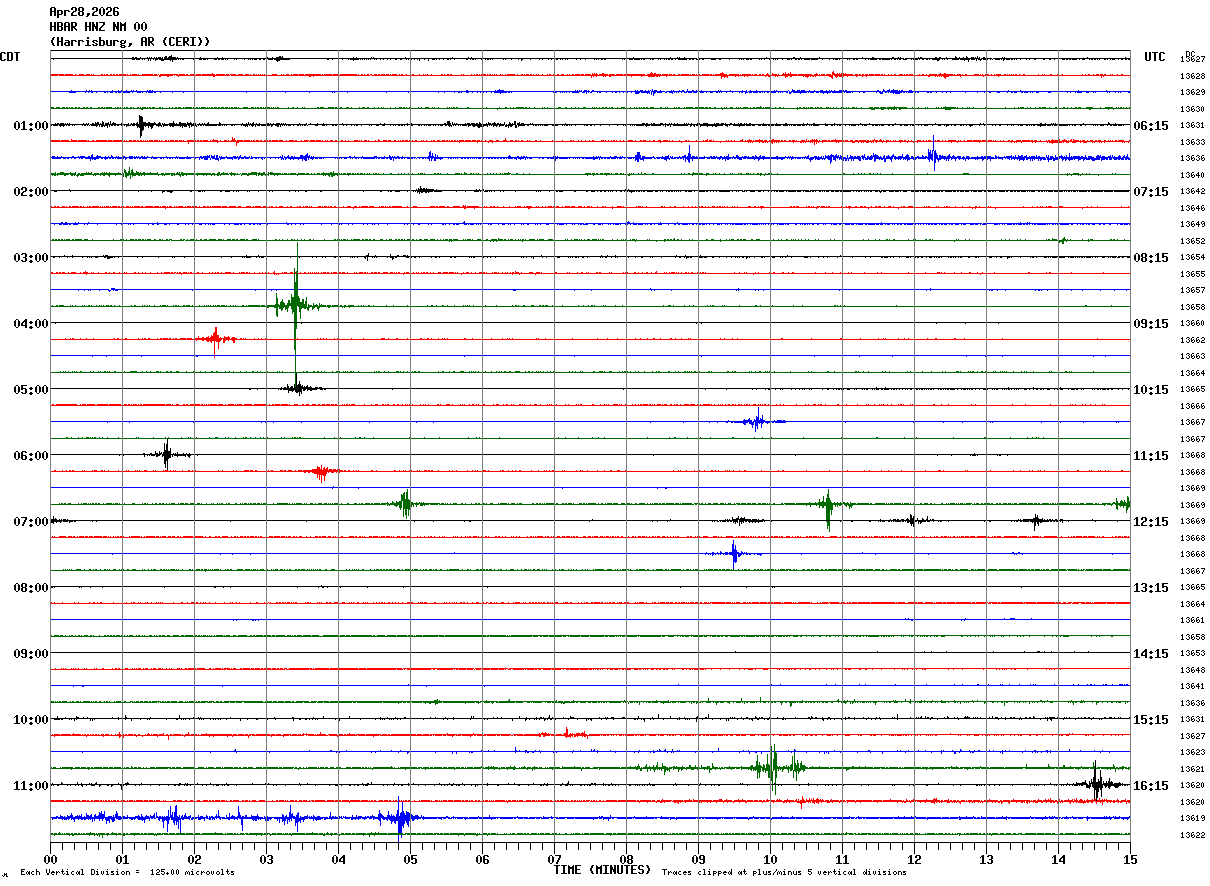Select the station code "HBAR HNZ NM 00"
Viewport: 1210px width, 886px height.
point(98,27)
